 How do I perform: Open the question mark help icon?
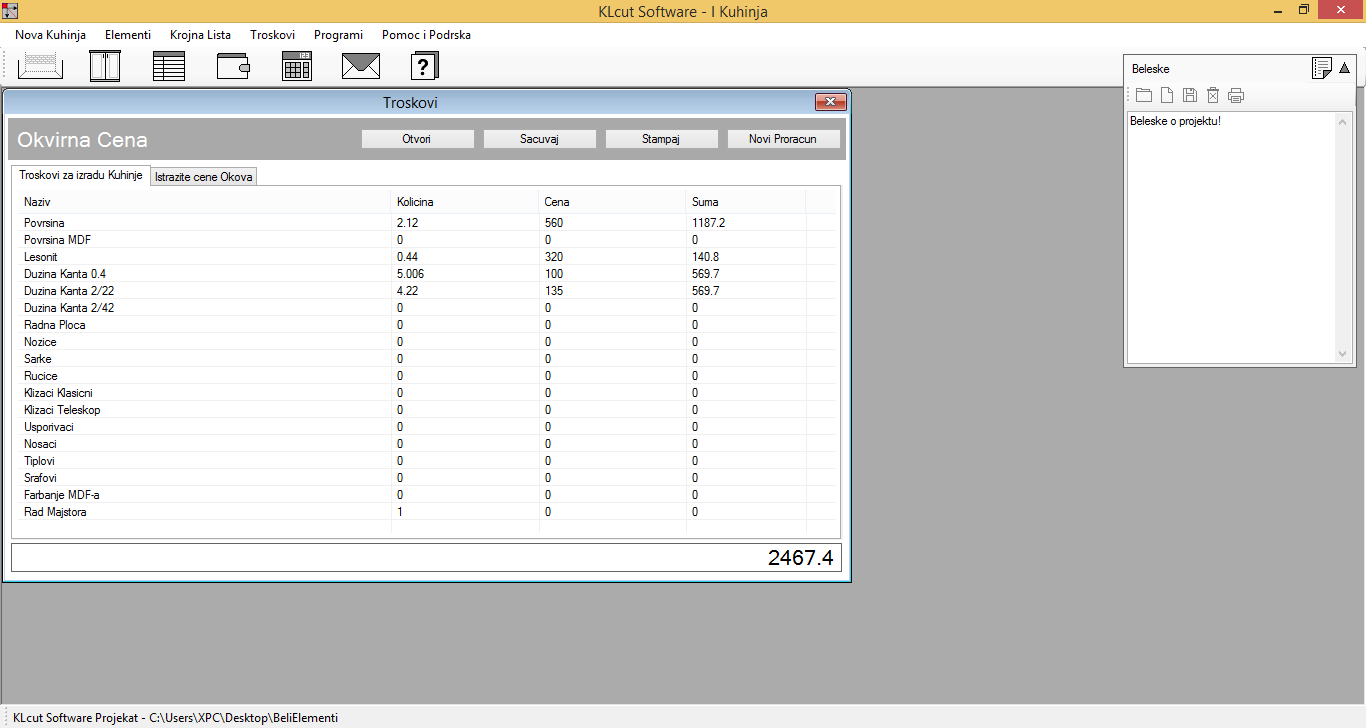click(425, 66)
